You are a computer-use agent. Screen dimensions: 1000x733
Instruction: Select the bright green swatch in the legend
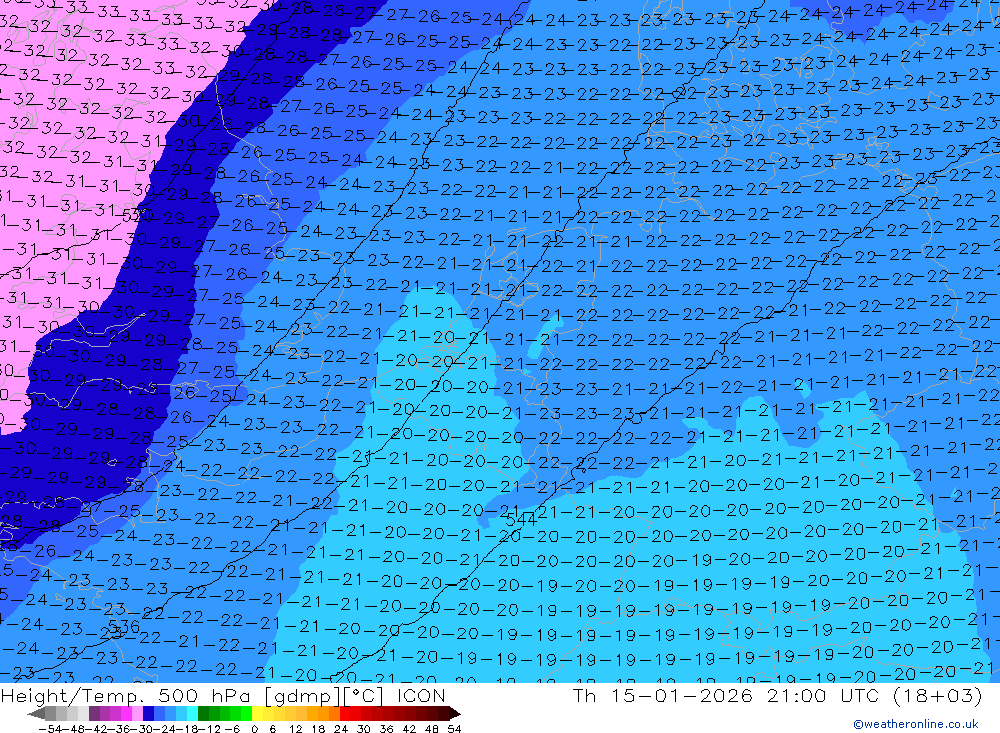[246, 714]
